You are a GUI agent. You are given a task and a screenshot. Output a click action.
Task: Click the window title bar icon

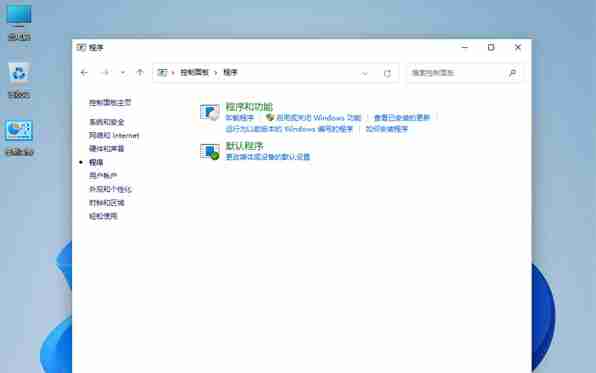tap(81, 47)
